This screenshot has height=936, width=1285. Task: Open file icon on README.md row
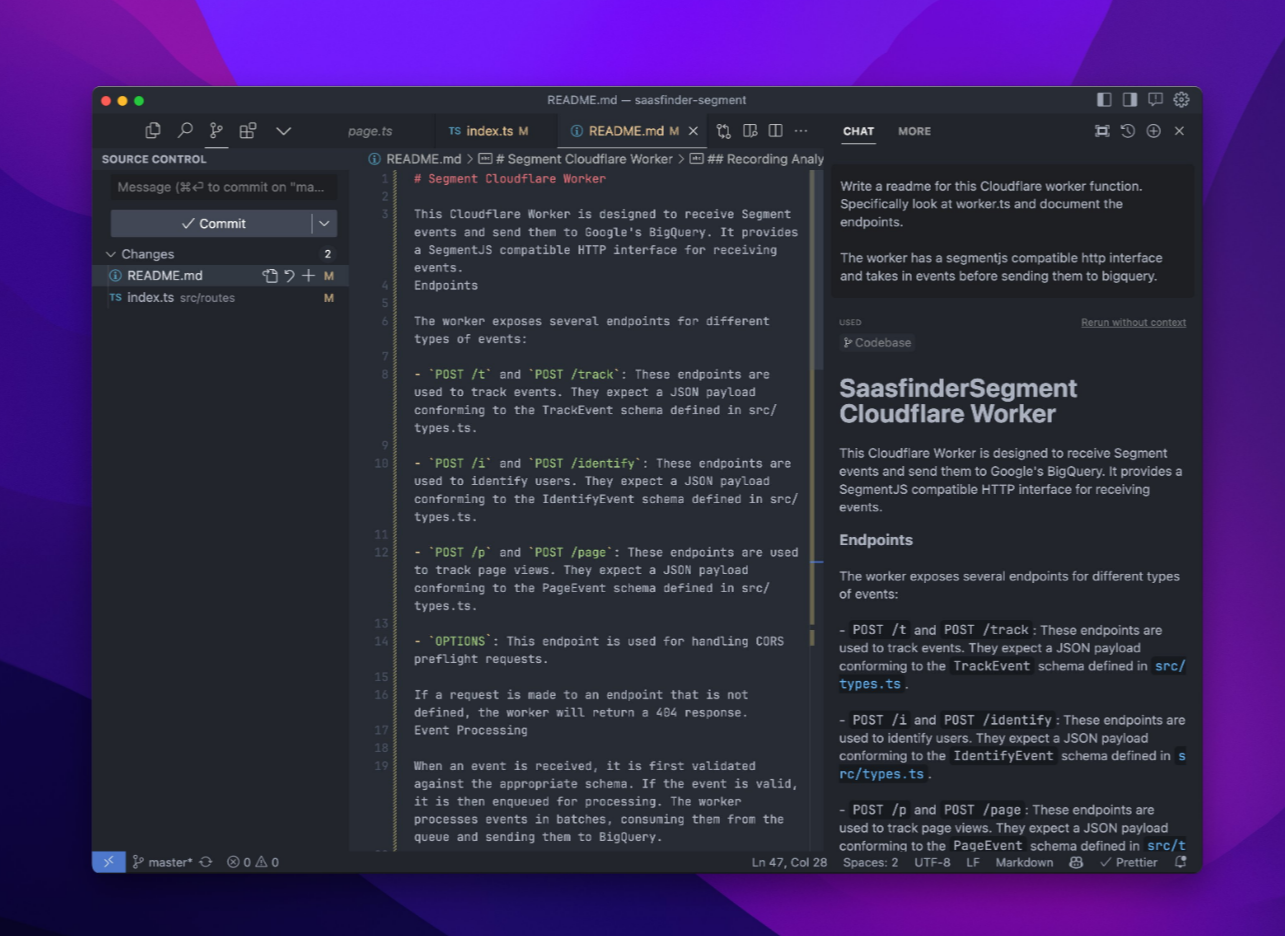tap(270, 276)
